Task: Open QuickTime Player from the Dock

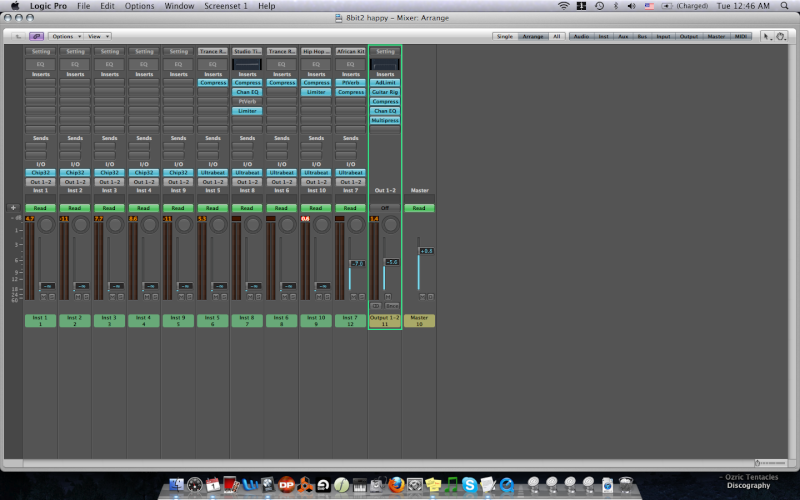Action: pyautogui.click(x=507, y=484)
